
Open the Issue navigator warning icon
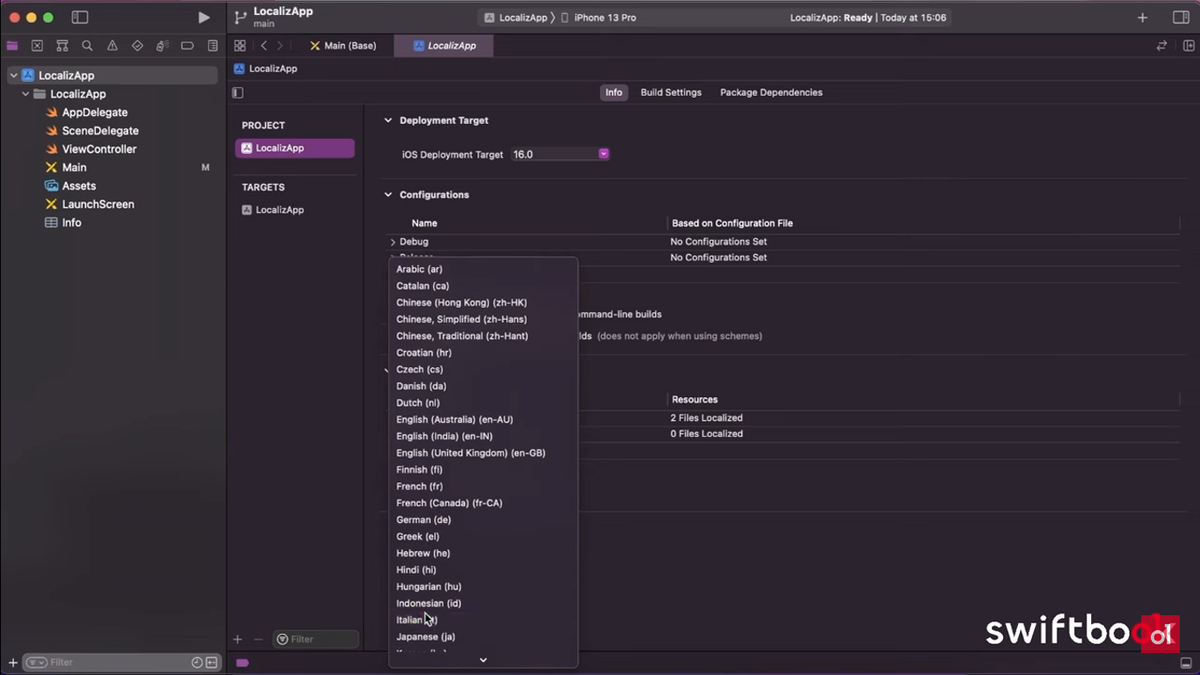(x=112, y=46)
